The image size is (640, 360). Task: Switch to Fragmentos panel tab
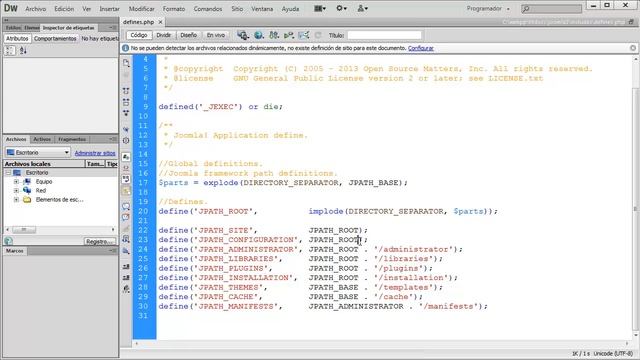click(72, 139)
